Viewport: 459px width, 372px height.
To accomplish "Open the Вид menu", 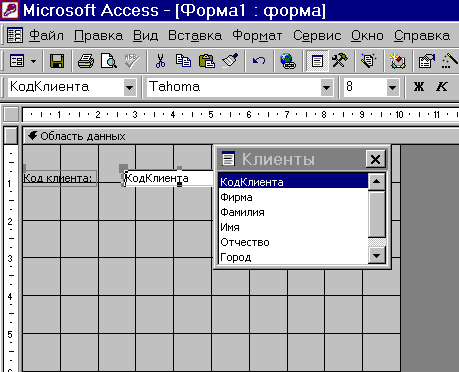I will (x=145, y=35).
